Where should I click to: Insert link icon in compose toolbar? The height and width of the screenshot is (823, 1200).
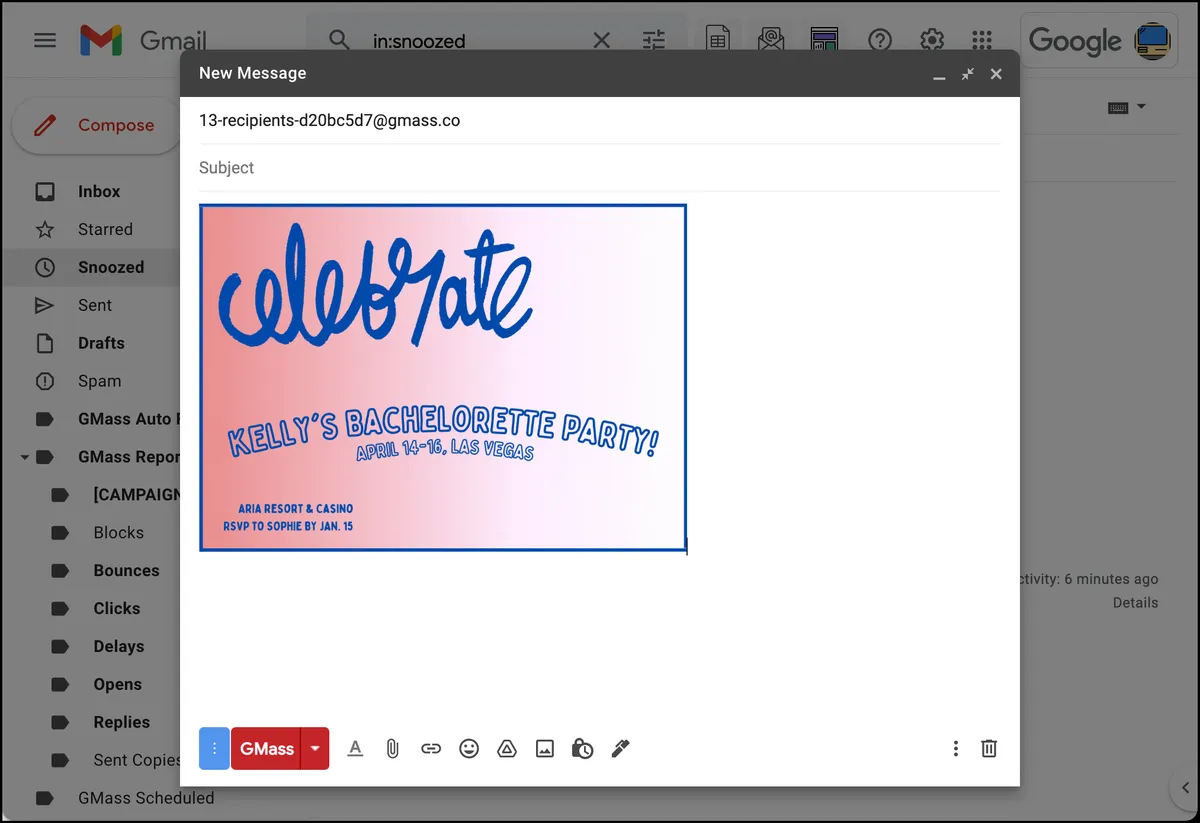pos(431,748)
